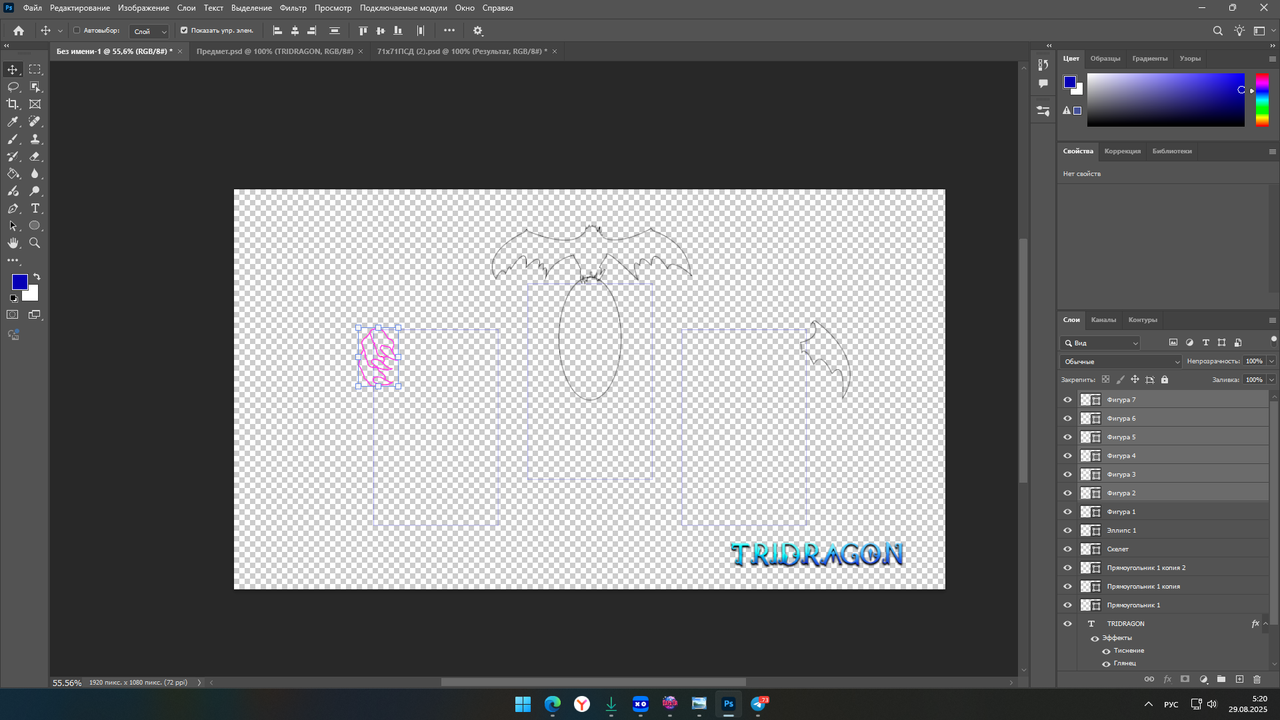
Task: Open the Windows Start menu
Action: [x=523, y=704]
